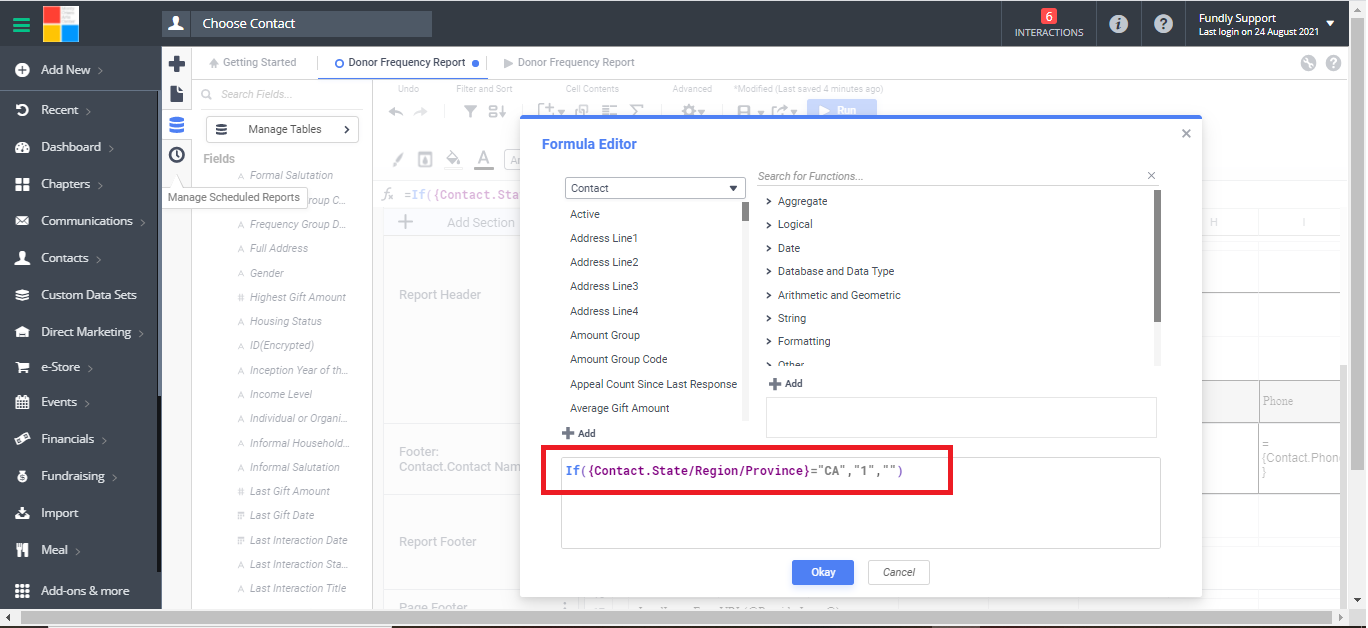
Task: Clear the function search with X icon
Action: click(1151, 176)
